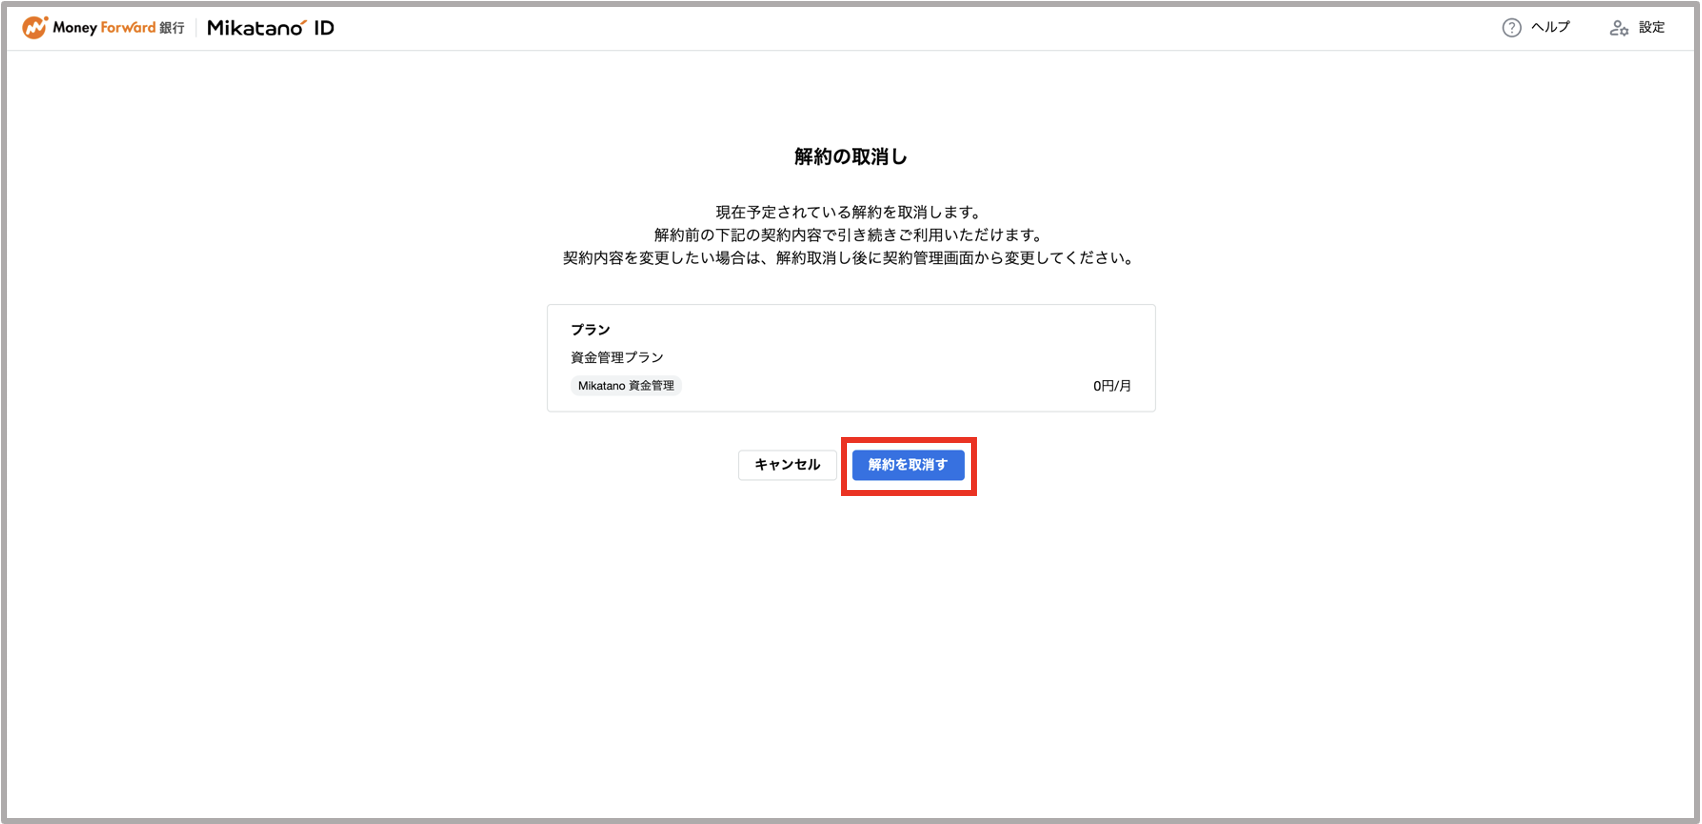Click the line starting with 解約前の下記の契約内容

[851, 235]
